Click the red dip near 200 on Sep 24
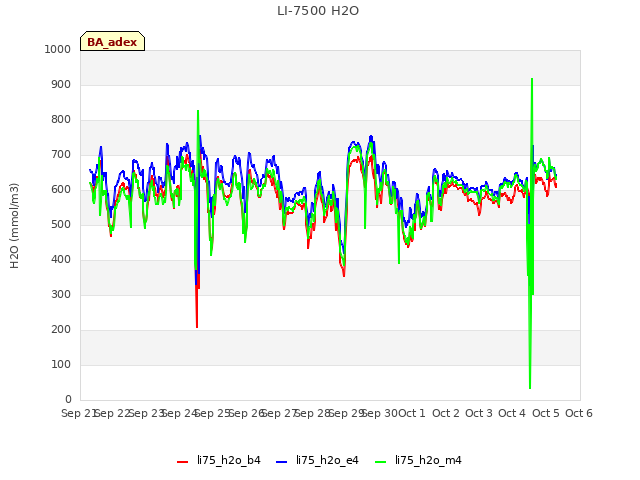Image resolution: width=640 pixels, height=480 pixels. click(197, 327)
